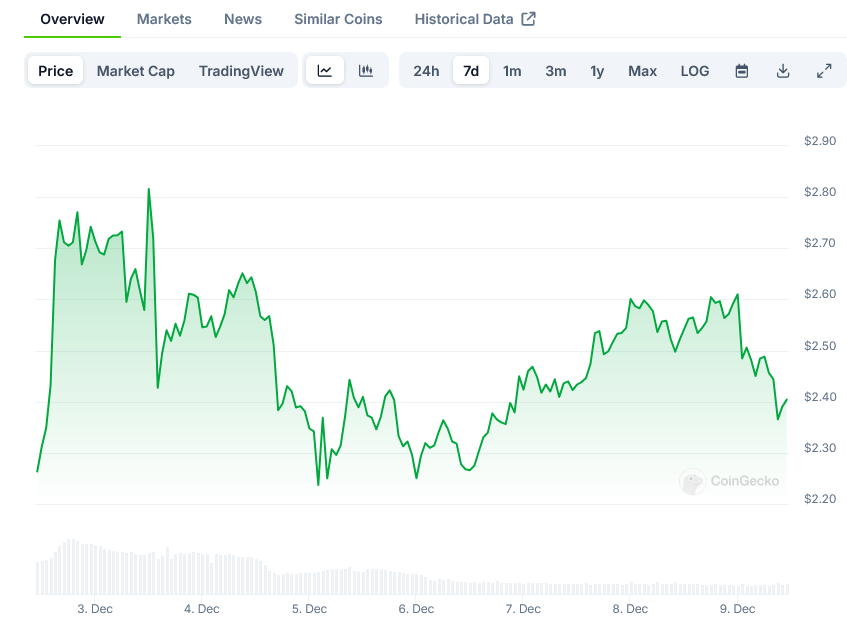Open the calendar date range picker

(x=742, y=71)
